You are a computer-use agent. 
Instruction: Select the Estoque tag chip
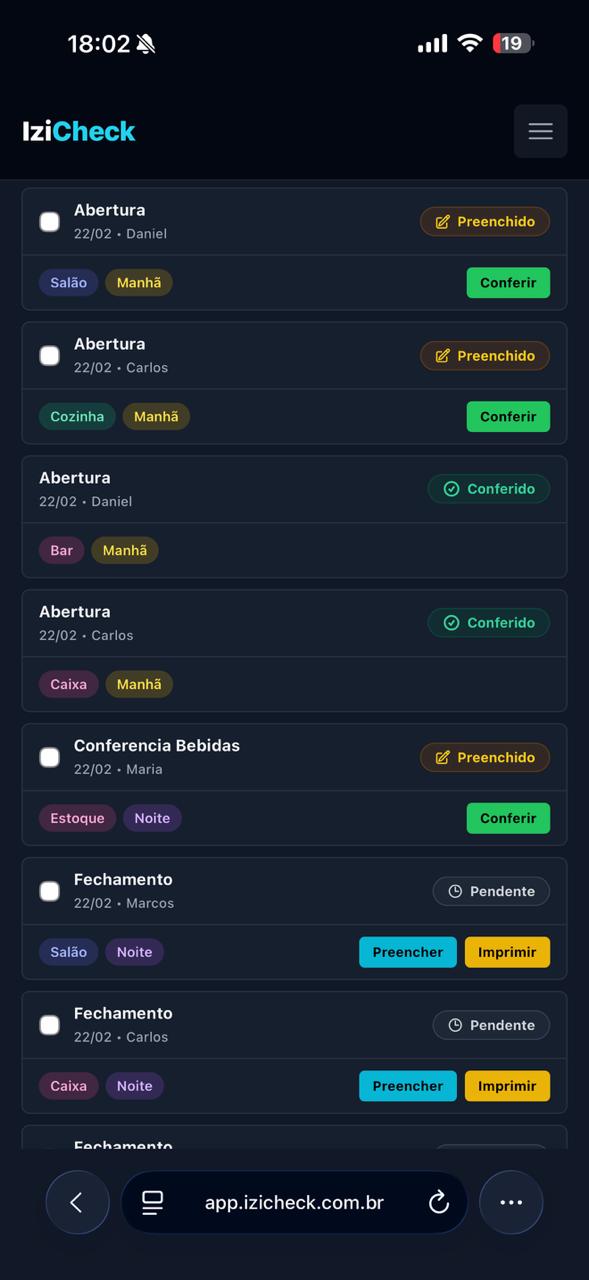click(x=77, y=818)
